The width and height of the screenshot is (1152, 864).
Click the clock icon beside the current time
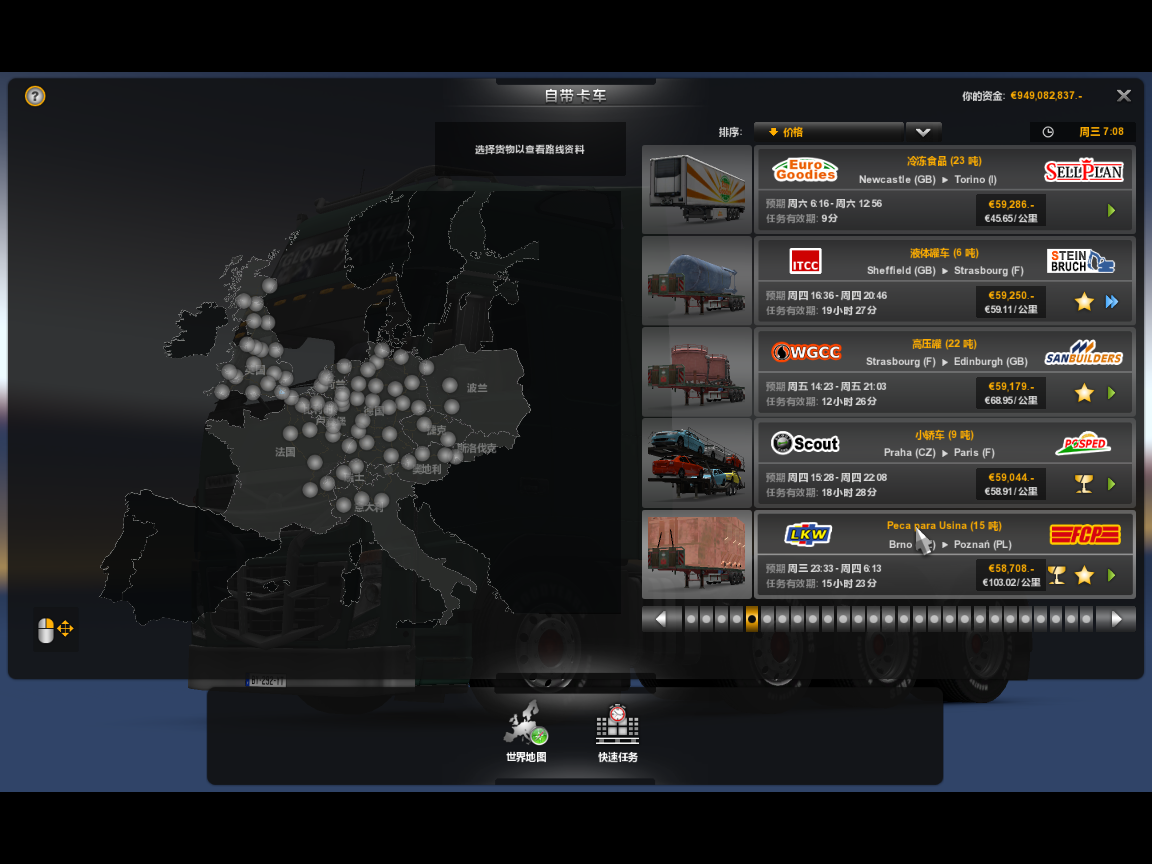[1048, 132]
